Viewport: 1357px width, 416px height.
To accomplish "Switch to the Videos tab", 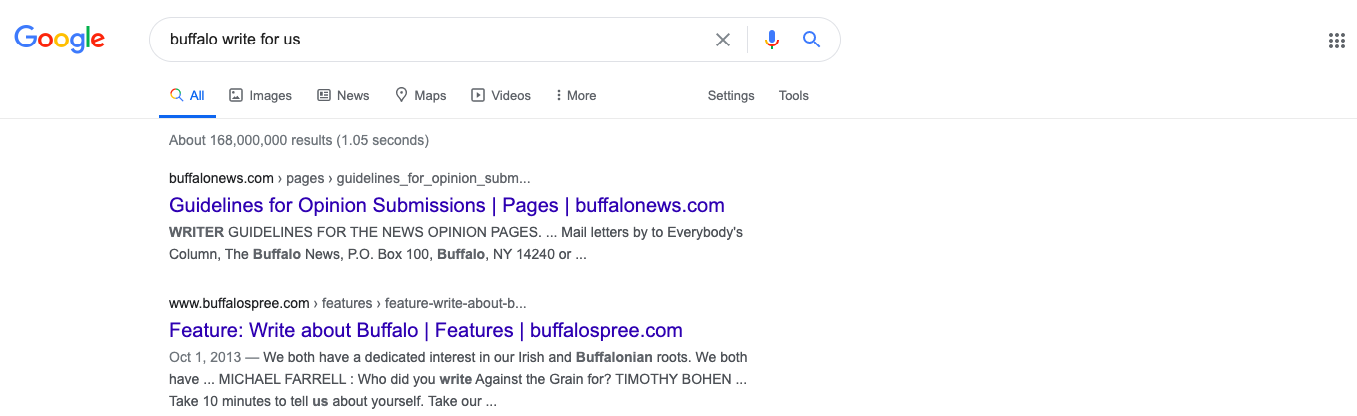I will [501, 96].
